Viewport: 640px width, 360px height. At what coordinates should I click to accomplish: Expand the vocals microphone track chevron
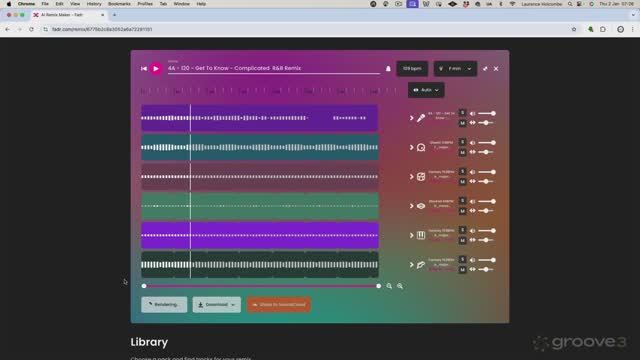[x=411, y=118]
